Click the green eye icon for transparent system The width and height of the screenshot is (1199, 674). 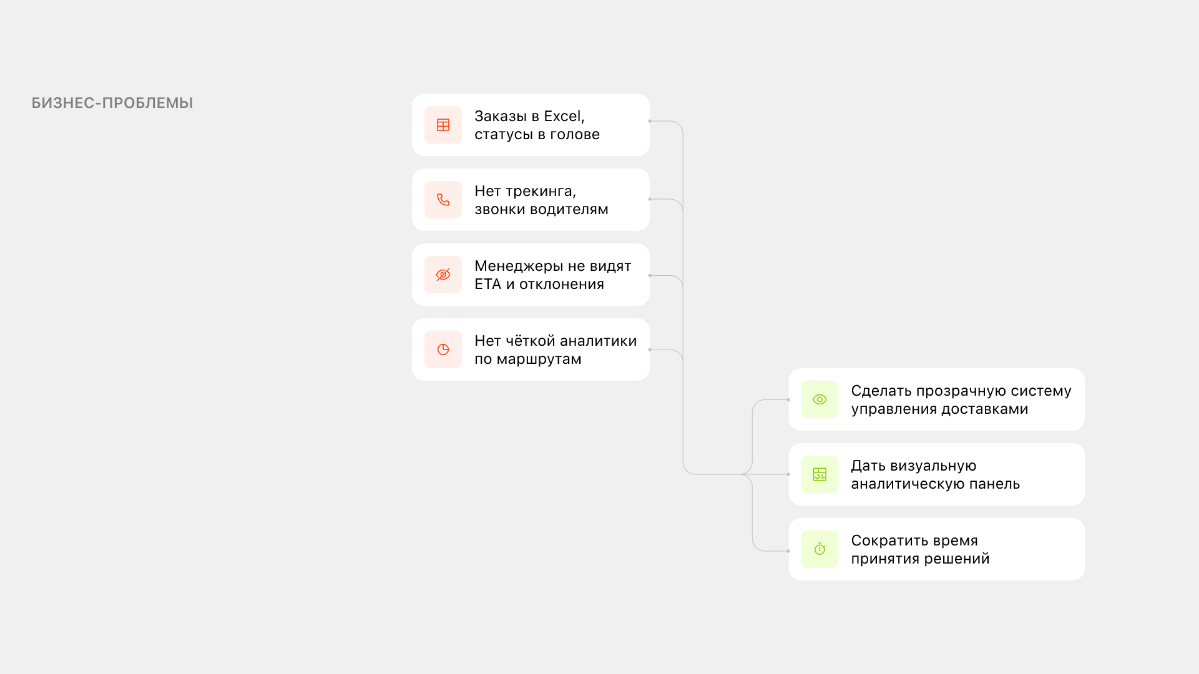[x=820, y=399]
